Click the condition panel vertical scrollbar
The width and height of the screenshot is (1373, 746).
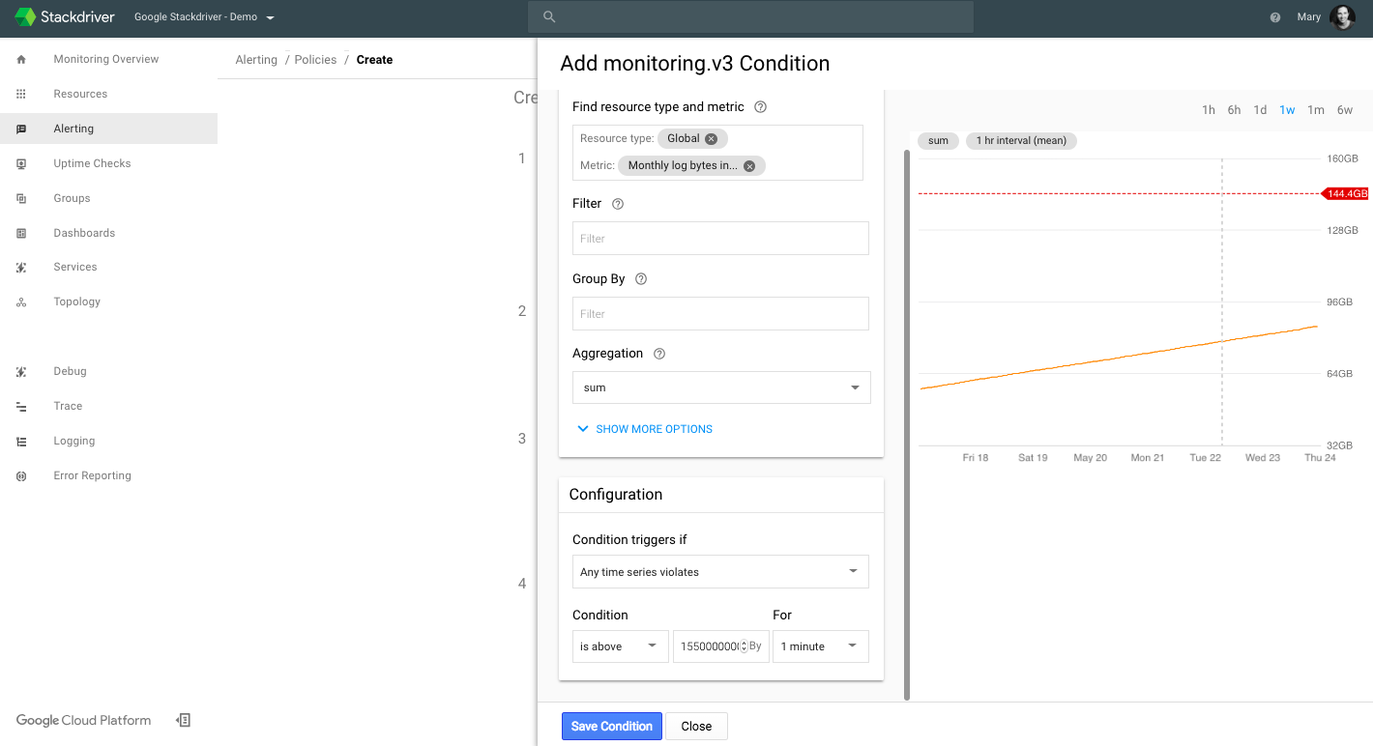tap(907, 425)
